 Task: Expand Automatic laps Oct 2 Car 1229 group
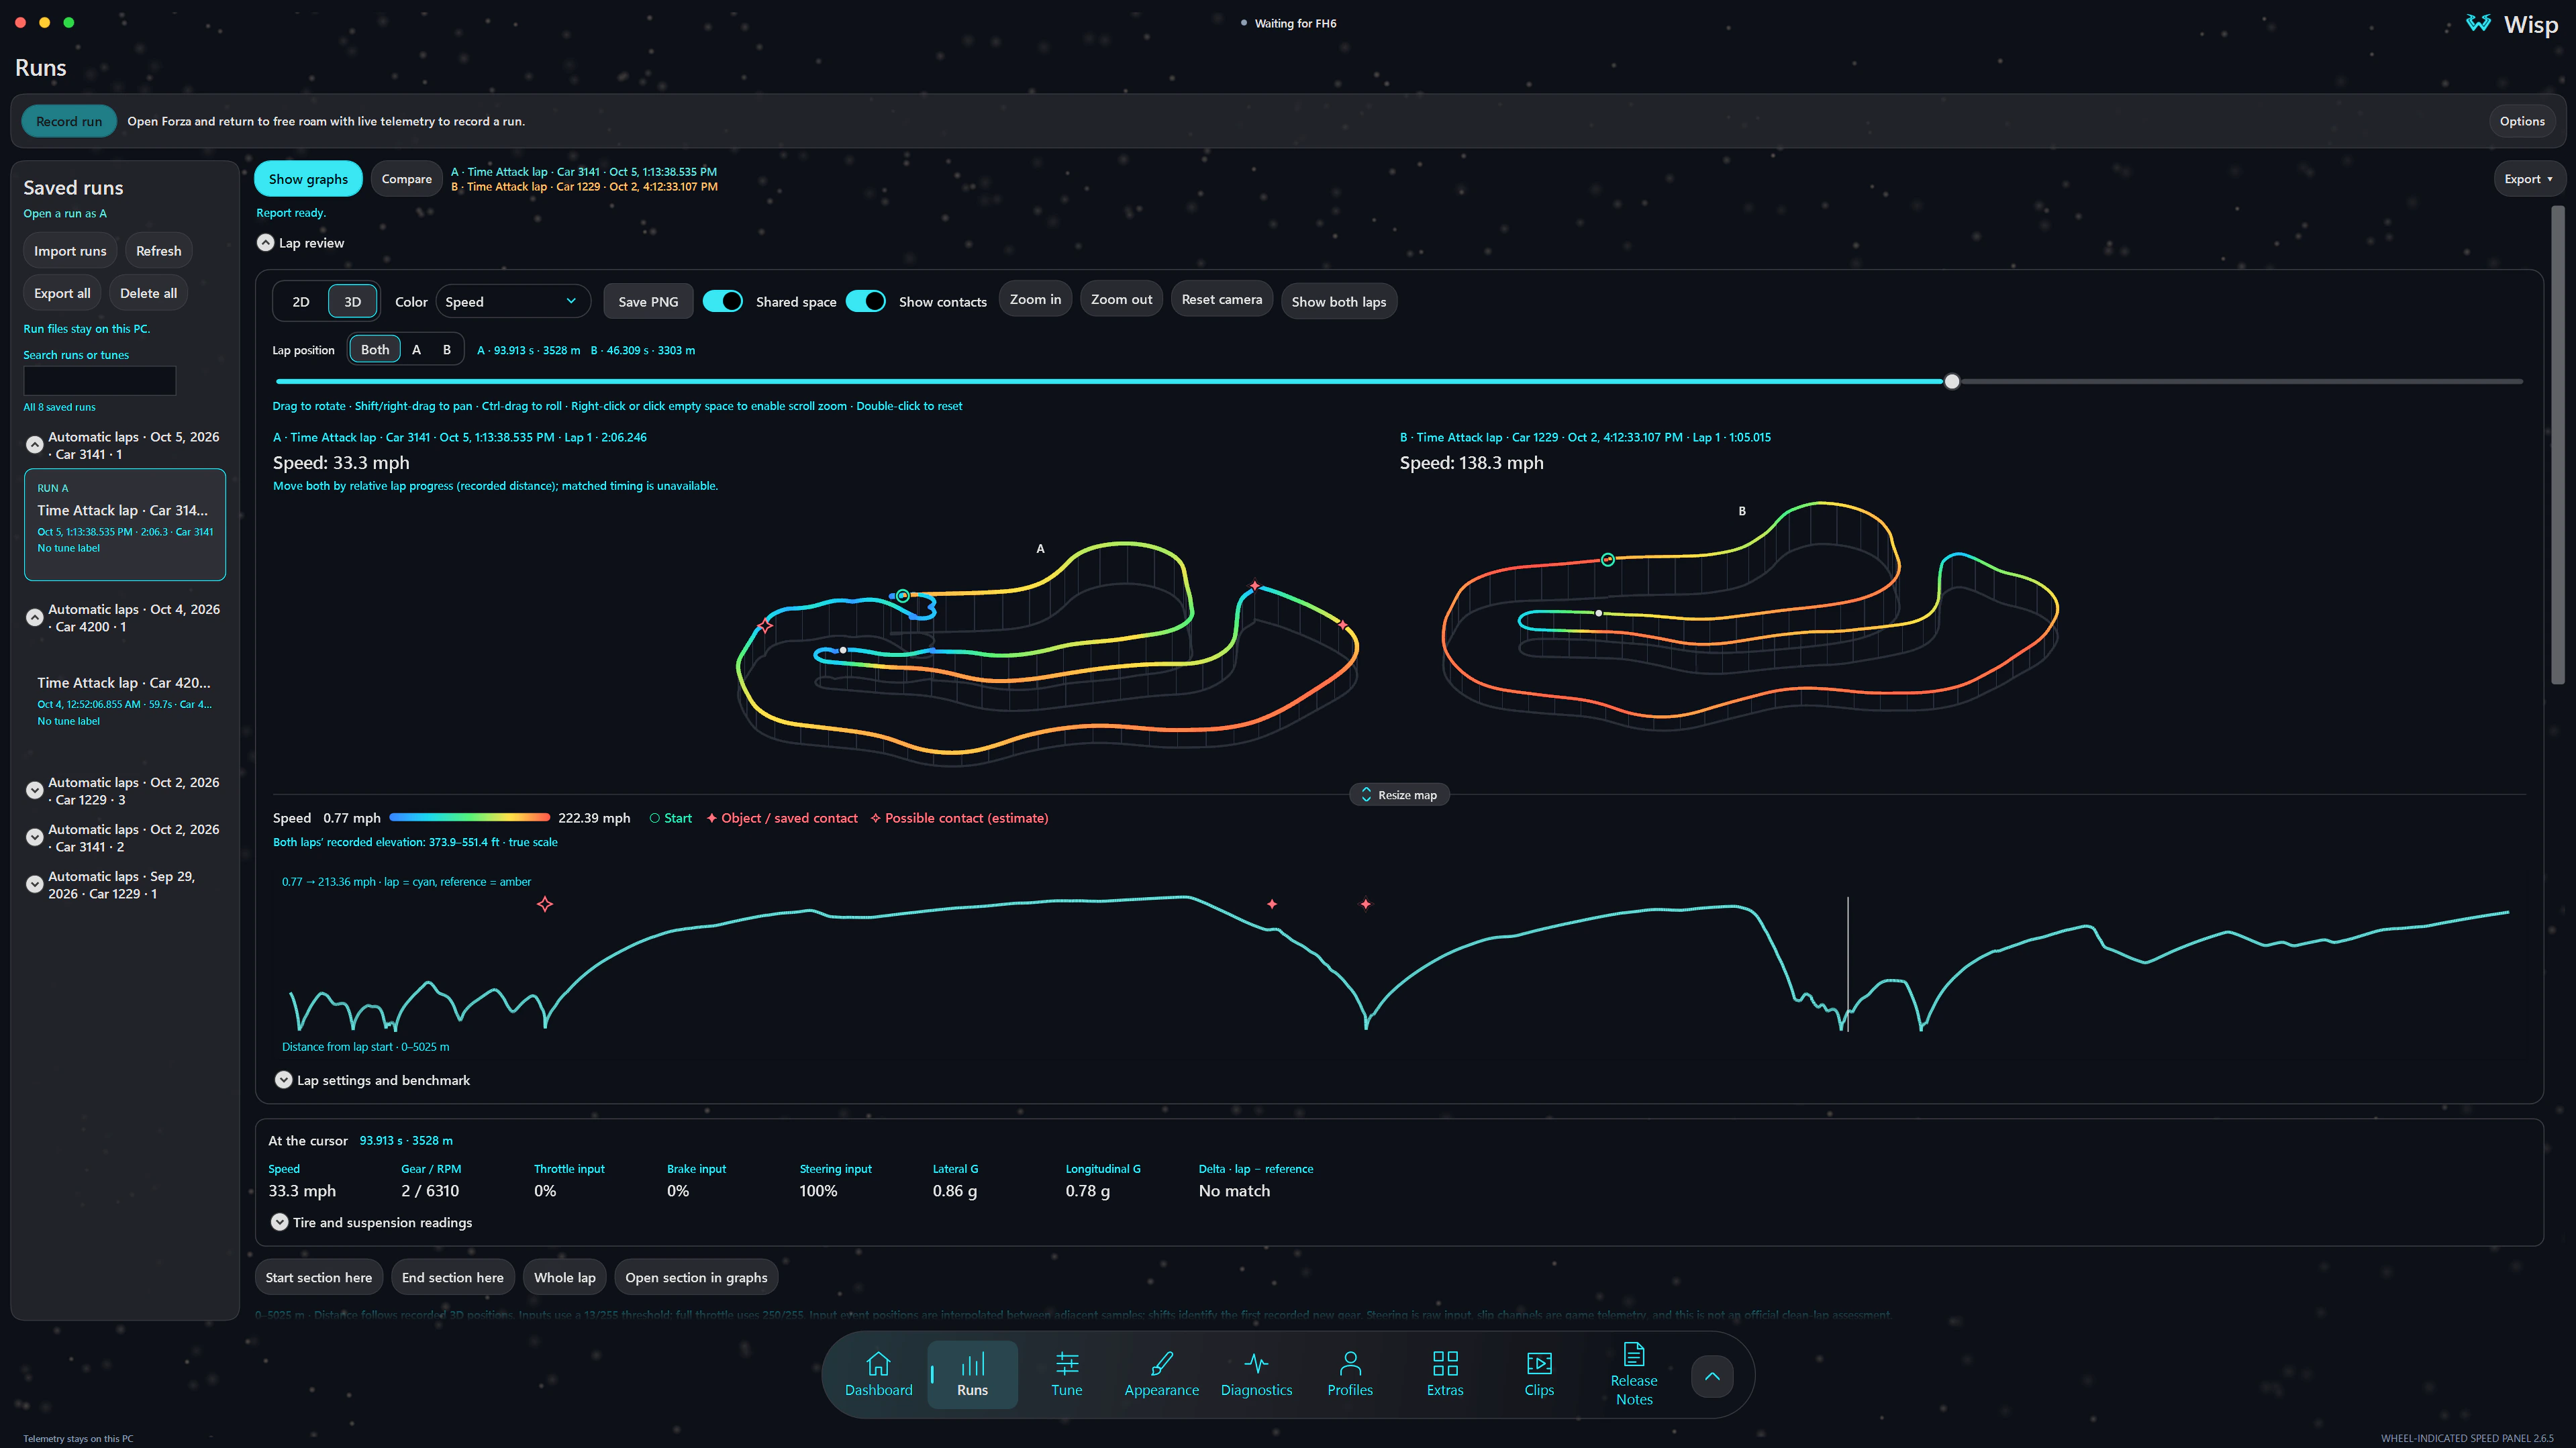[34, 790]
